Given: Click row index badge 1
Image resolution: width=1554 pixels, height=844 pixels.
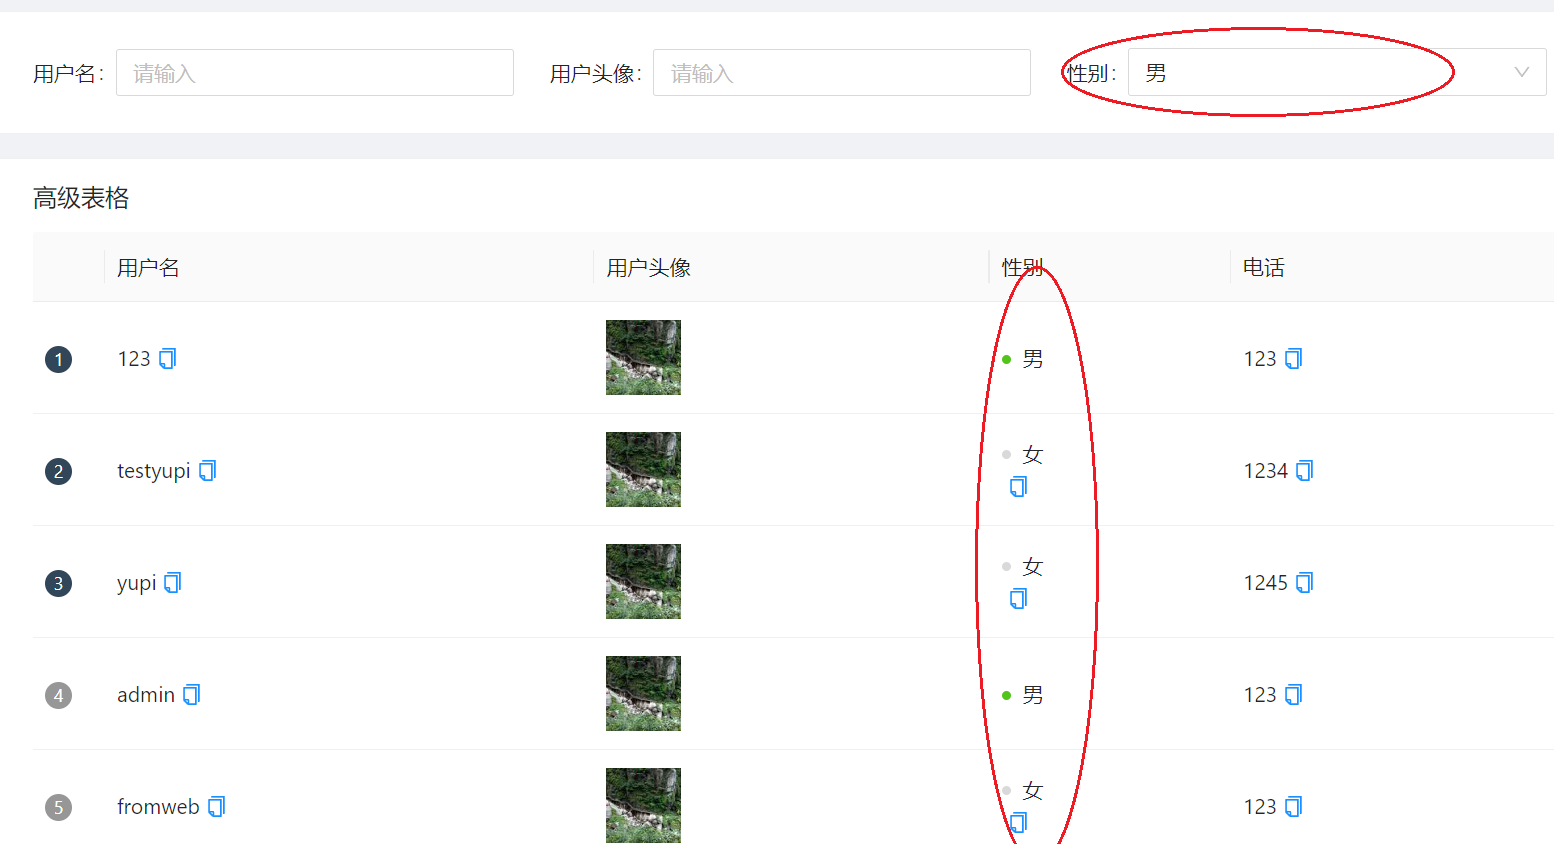Looking at the screenshot, I should tap(58, 359).
